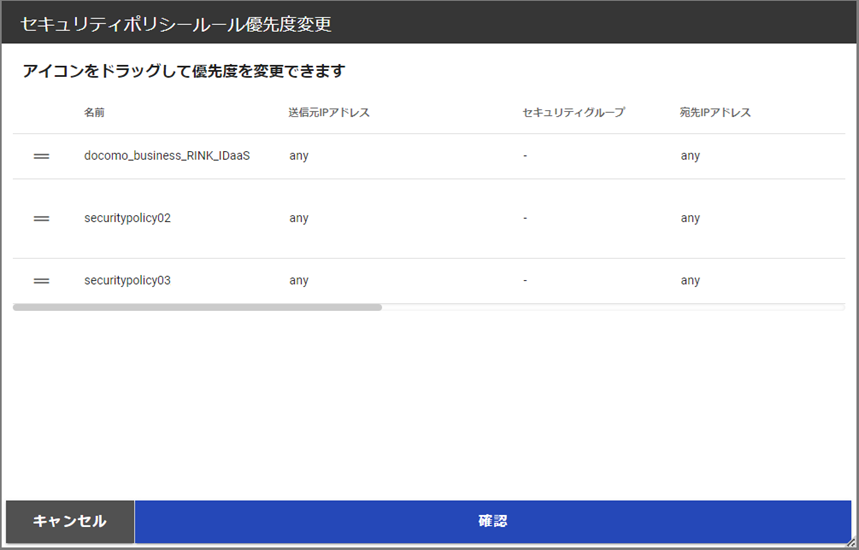Click destination IP 'any' in docomo_business_RINK_IDaaS row
The height and width of the screenshot is (550, 859).
(690, 156)
